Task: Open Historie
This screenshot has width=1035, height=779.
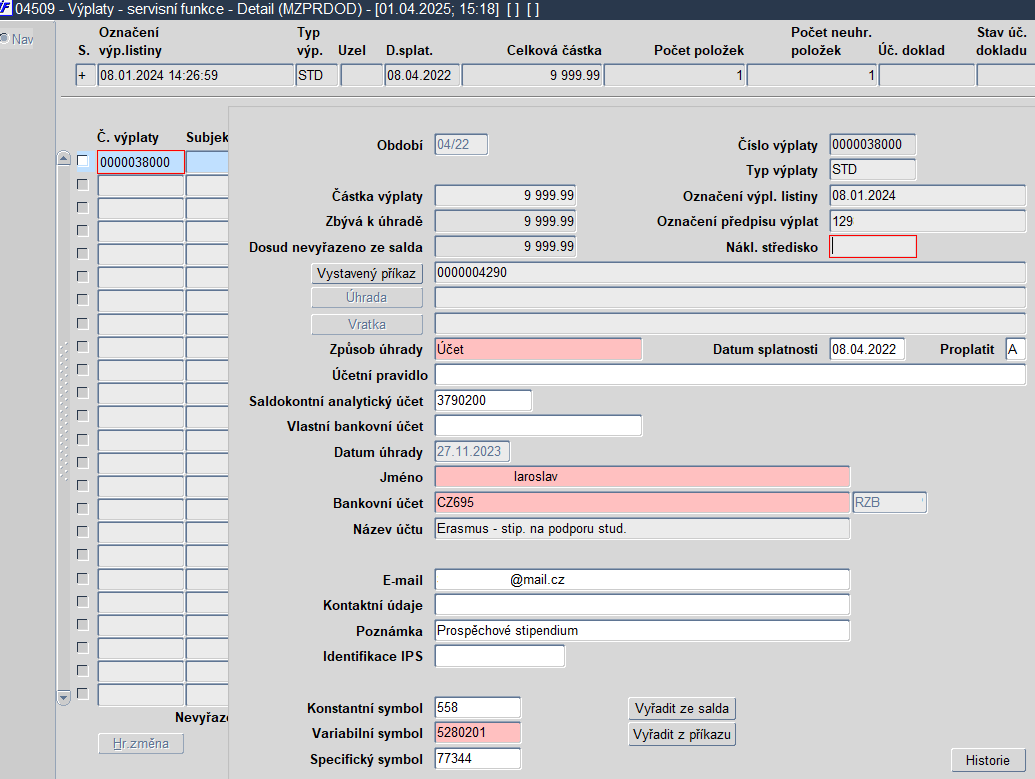Action: pyautogui.click(x=987, y=760)
